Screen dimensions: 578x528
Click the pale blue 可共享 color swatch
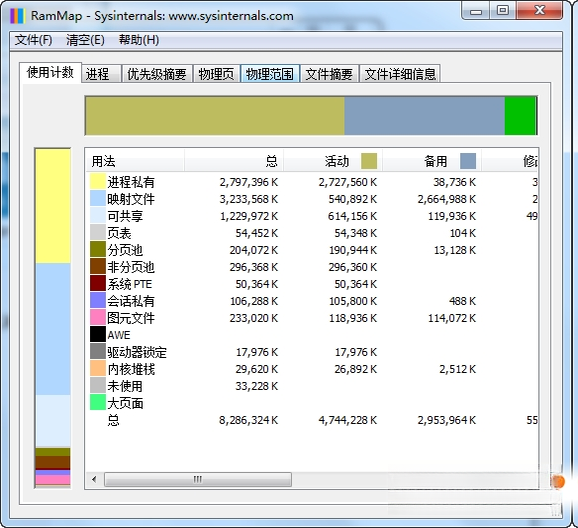[98, 216]
